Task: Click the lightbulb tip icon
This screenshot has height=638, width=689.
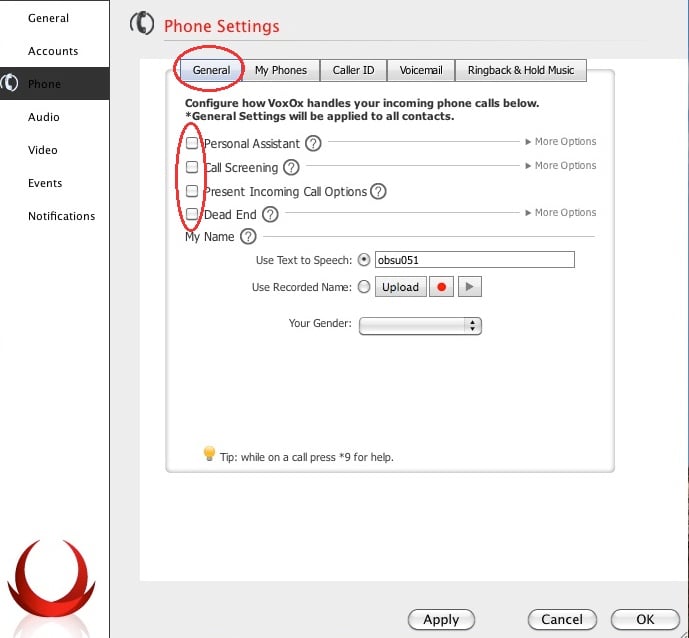Action: (209, 453)
